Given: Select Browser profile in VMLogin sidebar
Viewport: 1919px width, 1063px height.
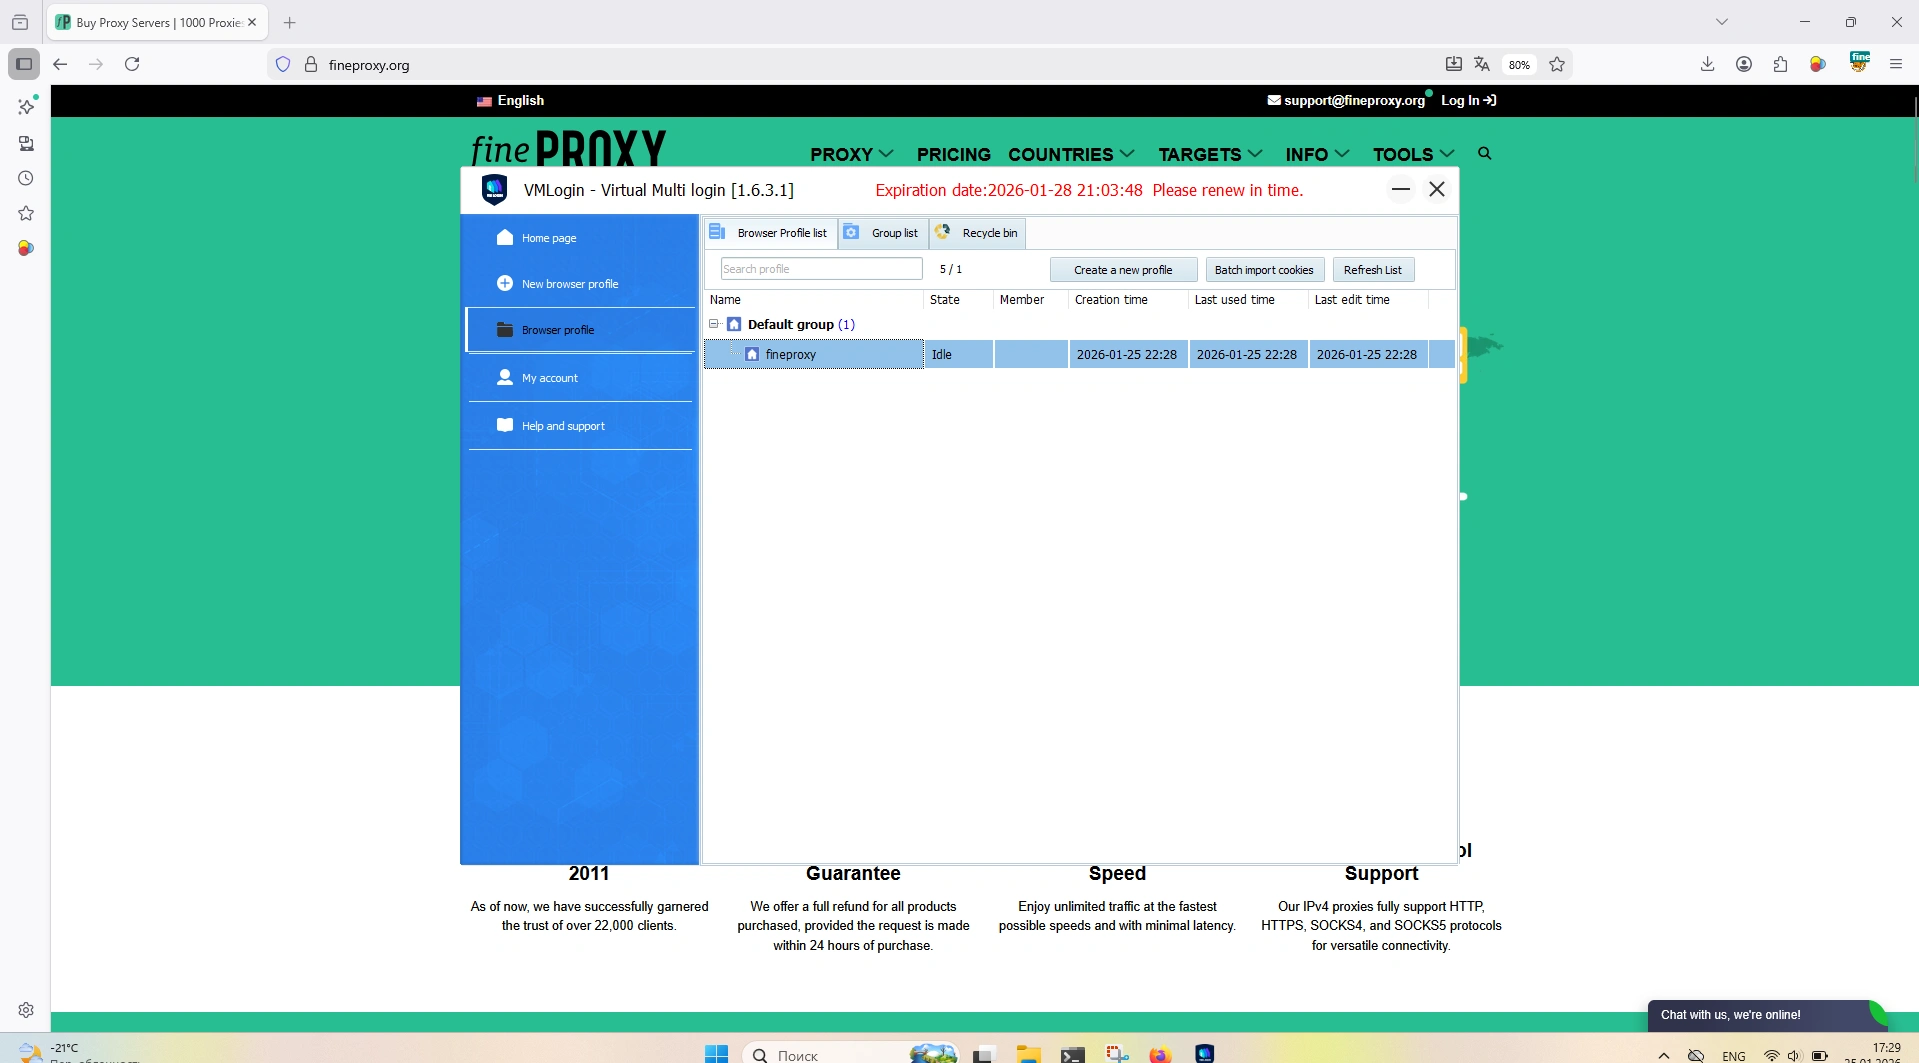Looking at the screenshot, I should pyautogui.click(x=580, y=330).
